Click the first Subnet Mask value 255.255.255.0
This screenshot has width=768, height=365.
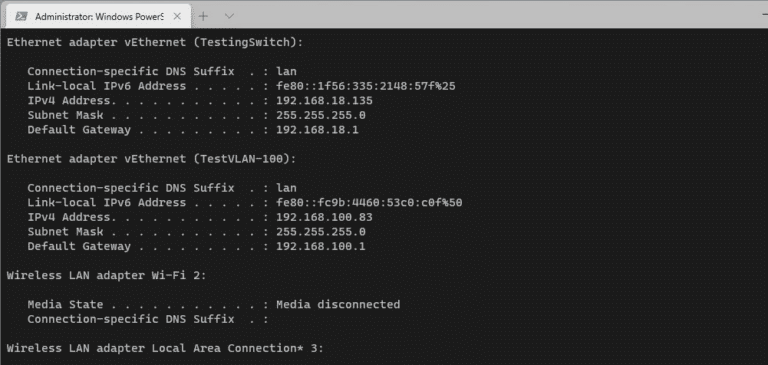[321, 116]
